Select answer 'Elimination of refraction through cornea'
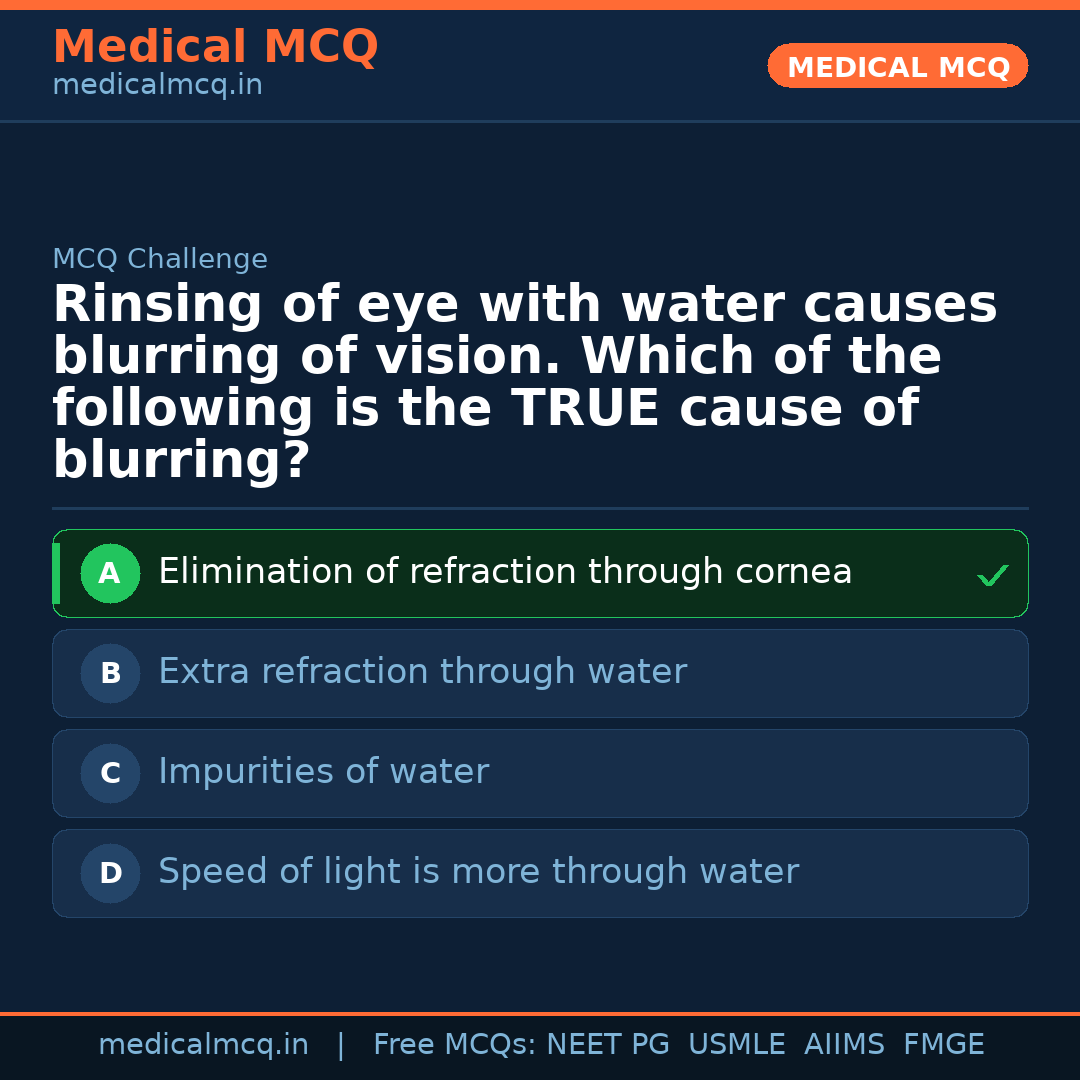1080x1080 pixels. point(505,572)
